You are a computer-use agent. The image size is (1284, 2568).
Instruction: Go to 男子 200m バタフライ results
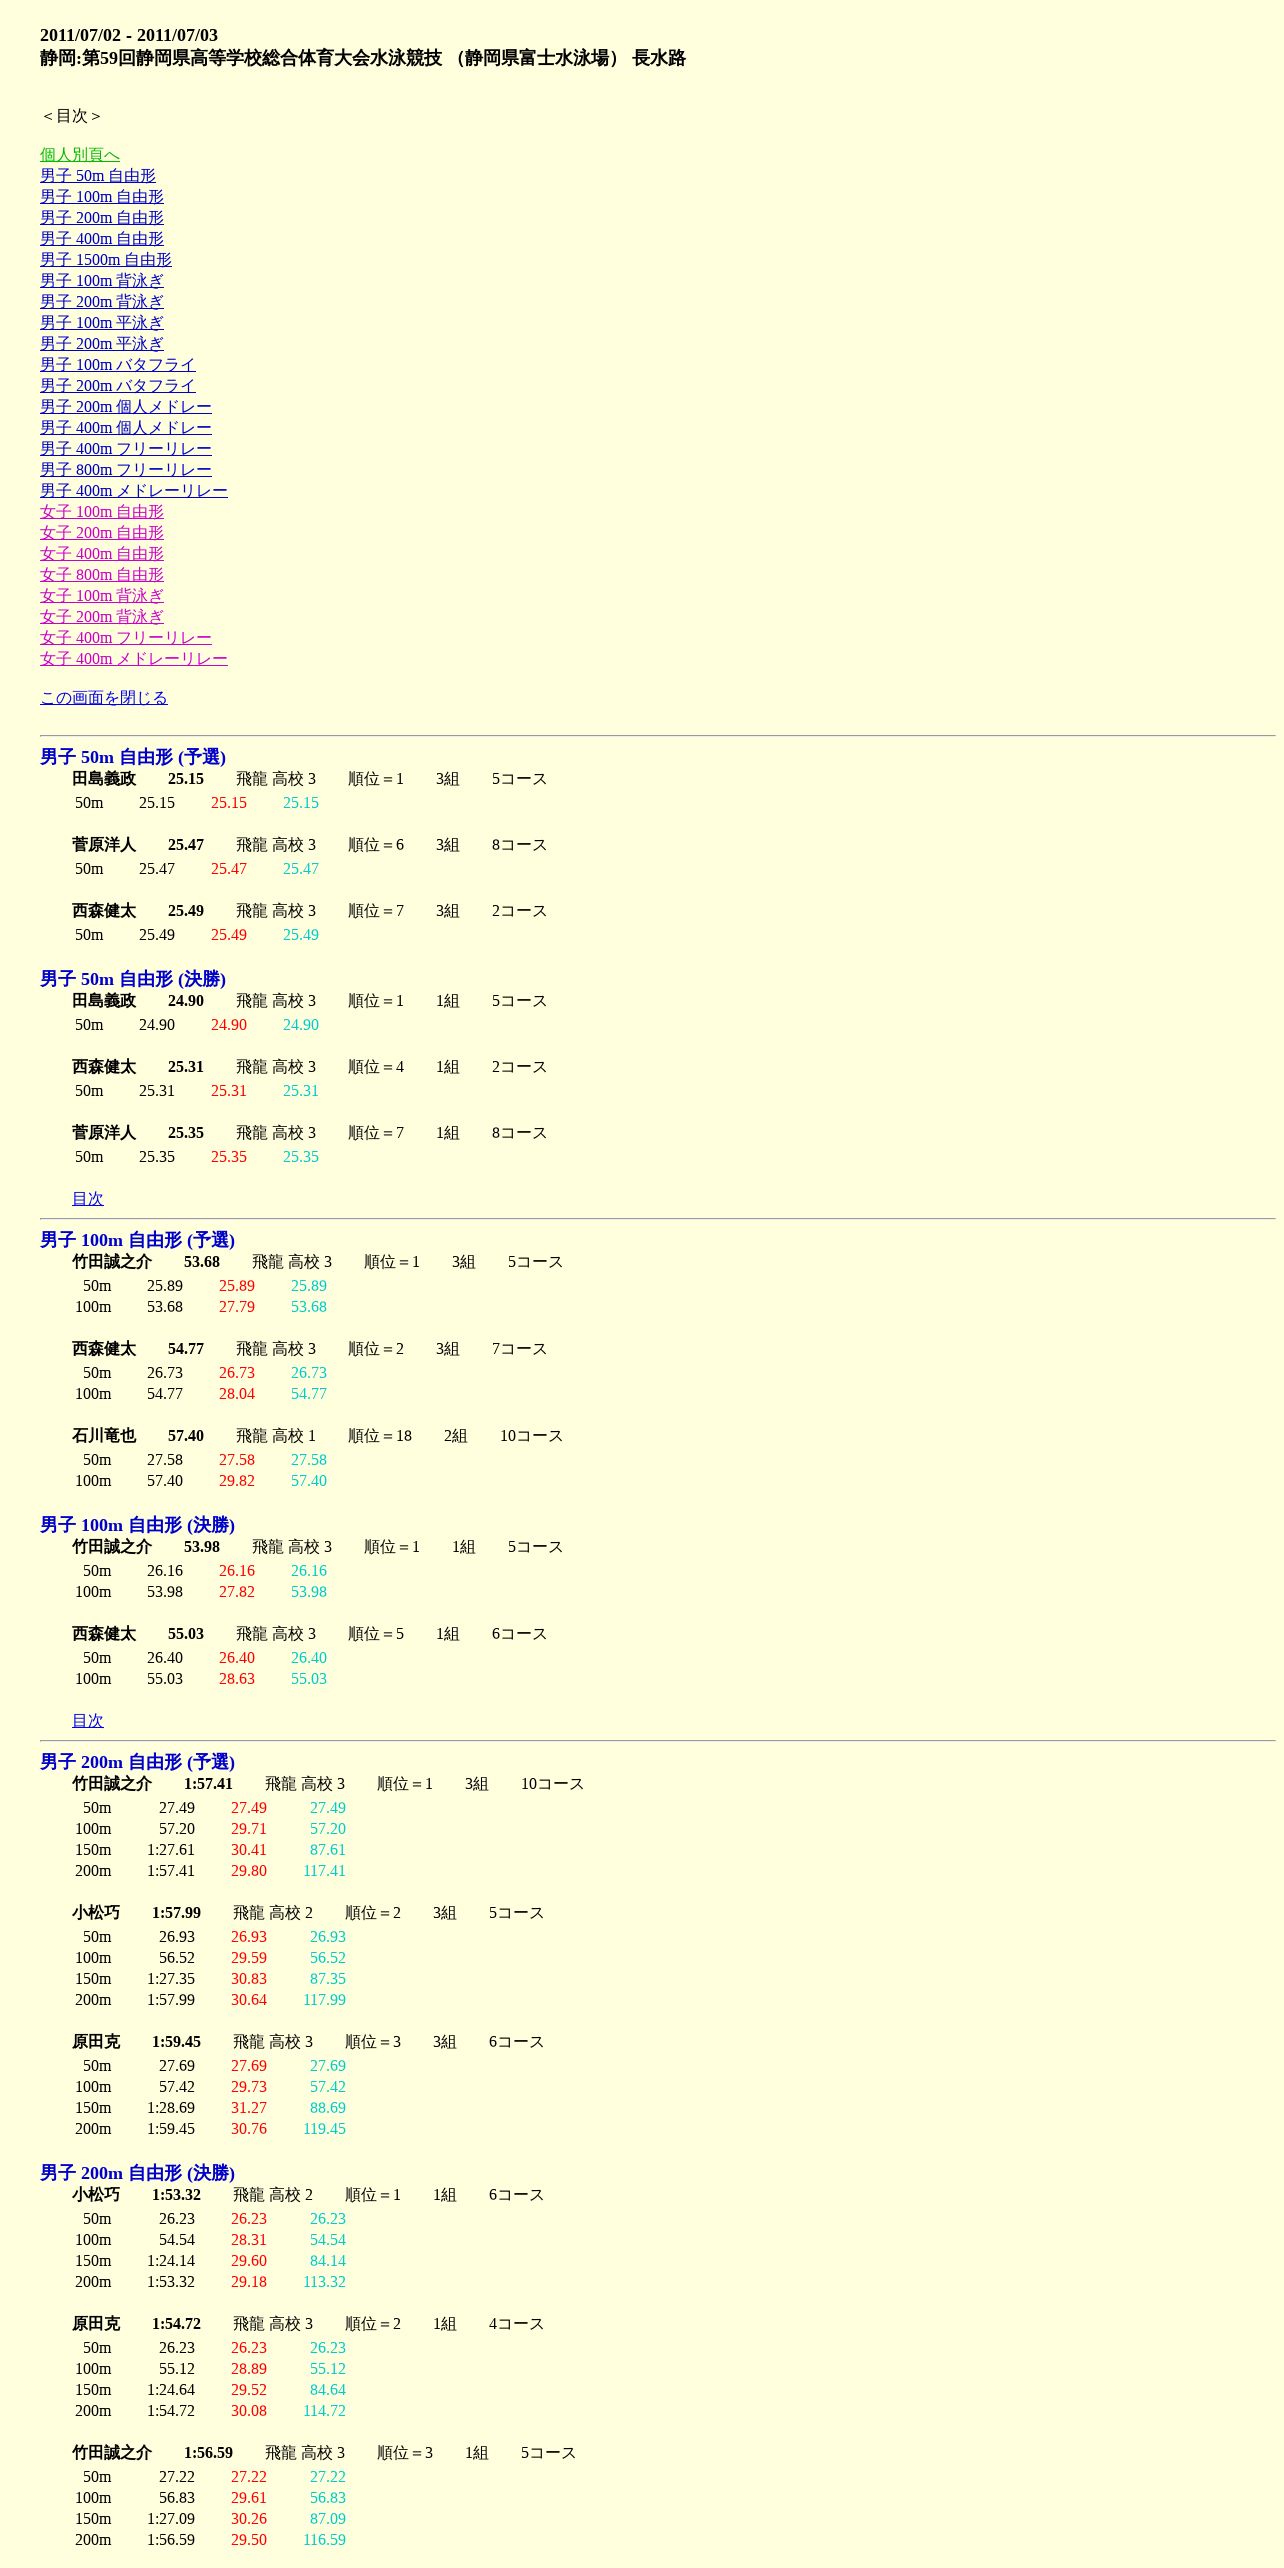(x=118, y=385)
